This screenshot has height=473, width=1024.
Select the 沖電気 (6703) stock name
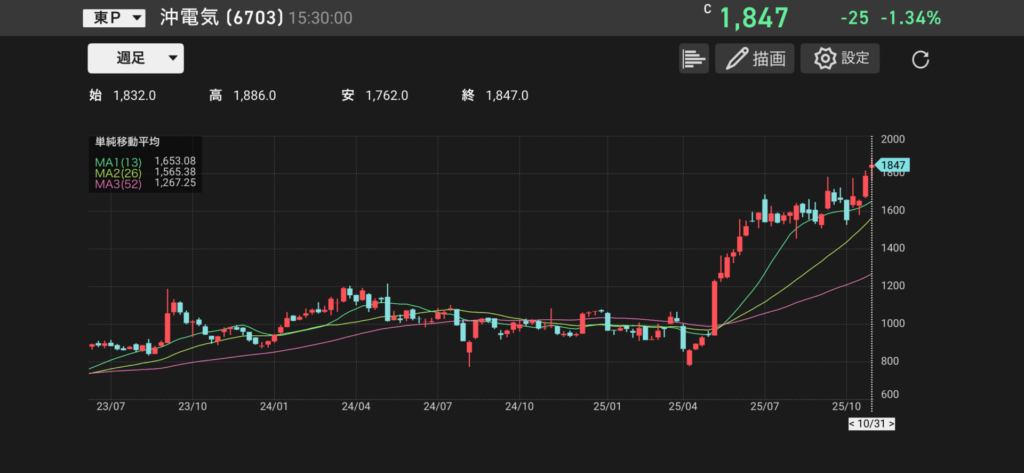pyautogui.click(x=221, y=18)
